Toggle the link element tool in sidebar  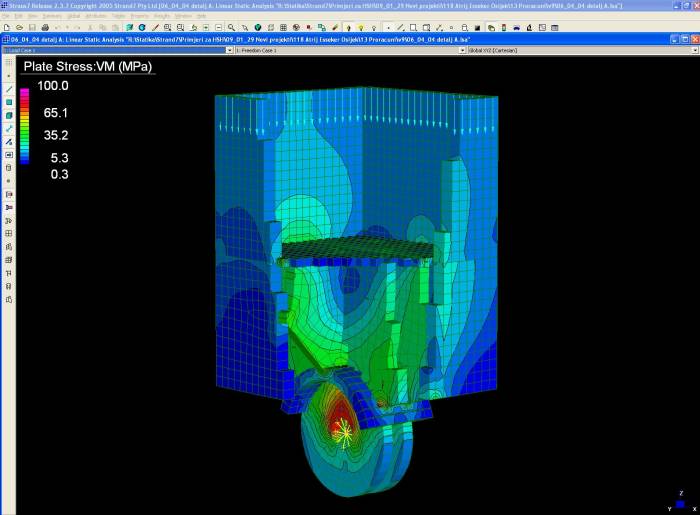point(9,128)
